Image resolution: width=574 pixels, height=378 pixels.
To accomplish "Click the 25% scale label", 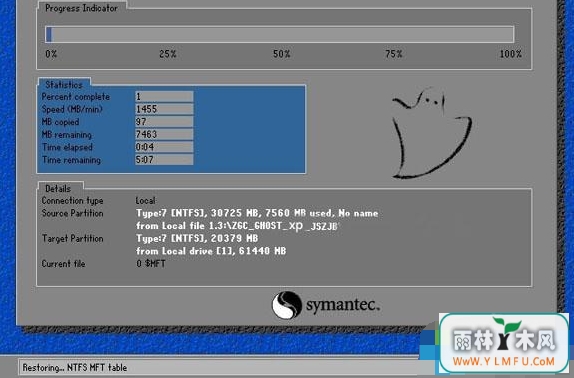I will (x=168, y=54).
